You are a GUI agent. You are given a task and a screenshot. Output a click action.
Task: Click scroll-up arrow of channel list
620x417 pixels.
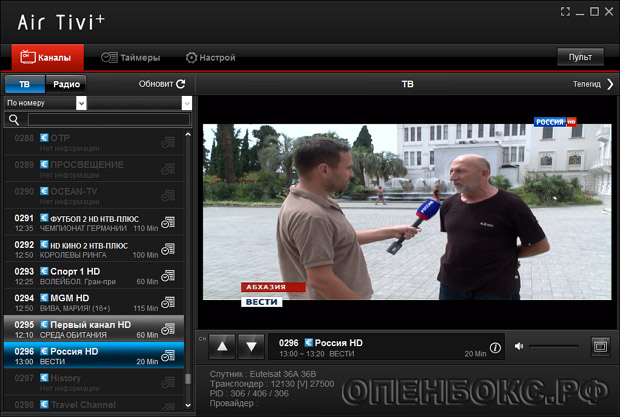pyautogui.click(x=188, y=135)
